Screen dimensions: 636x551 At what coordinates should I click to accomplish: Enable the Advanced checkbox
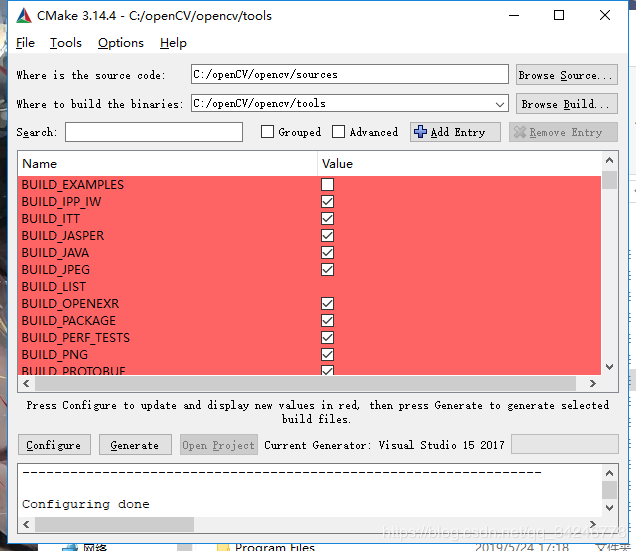[x=338, y=132]
